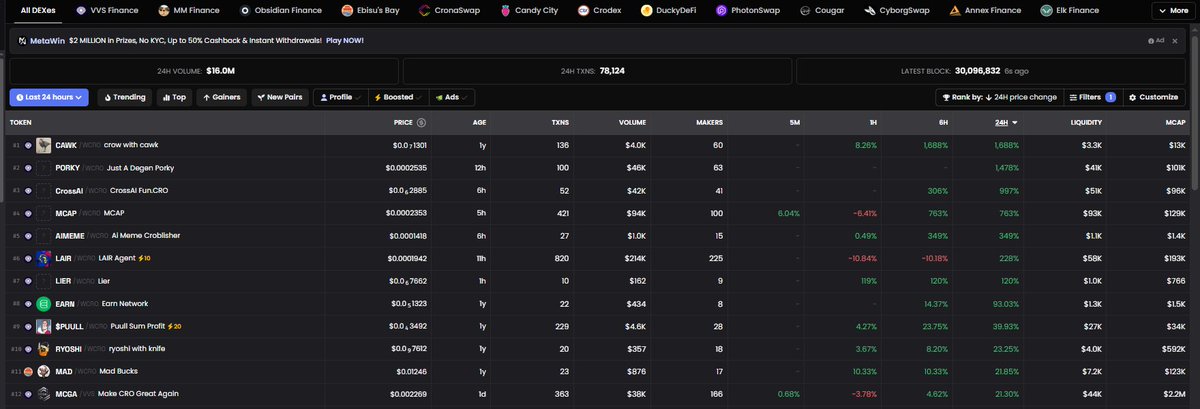Click the New Pairs button
Screen dimensions: 1200x409
coord(280,97)
